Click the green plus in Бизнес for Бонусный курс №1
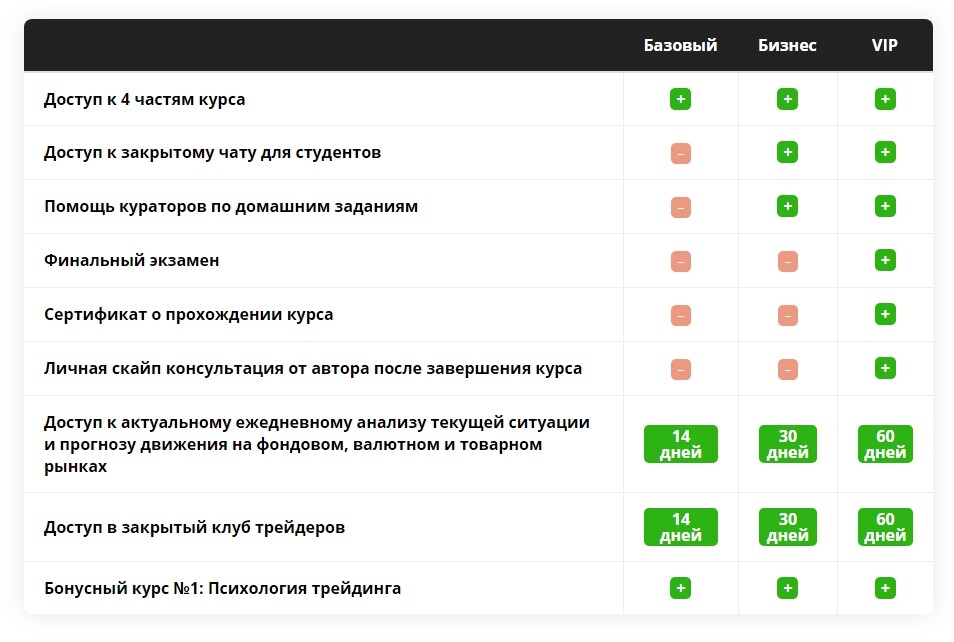This screenshot has height=642, width=954. pyautogui.click(x=787, y=588)
